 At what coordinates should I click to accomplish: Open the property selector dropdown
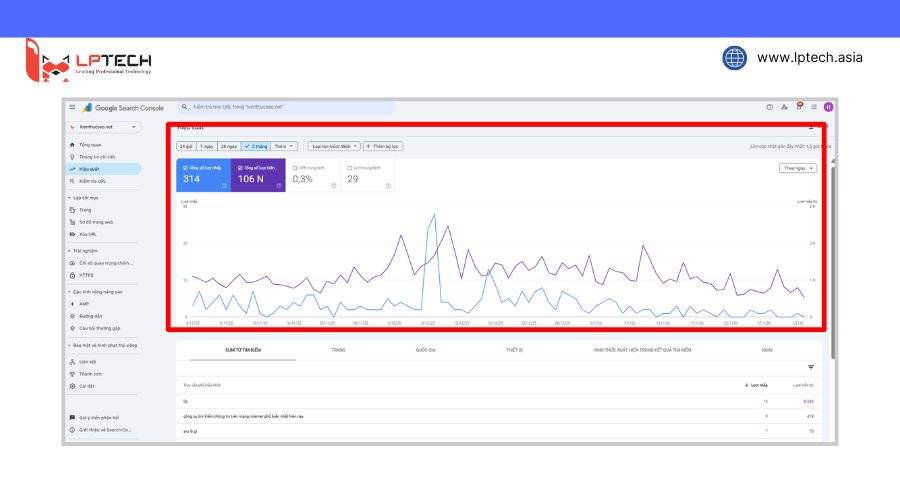click(104, 127)
